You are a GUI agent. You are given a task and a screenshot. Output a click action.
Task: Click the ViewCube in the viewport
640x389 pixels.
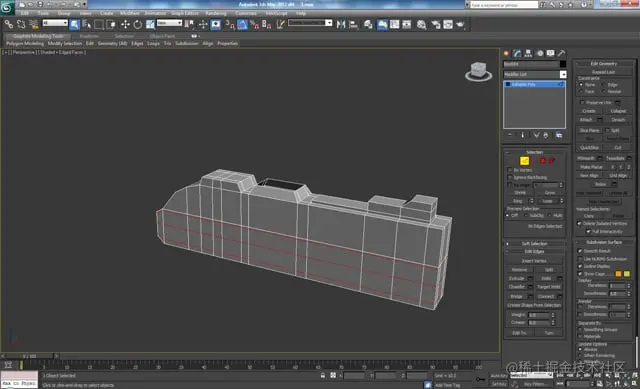tap(478, 71)
